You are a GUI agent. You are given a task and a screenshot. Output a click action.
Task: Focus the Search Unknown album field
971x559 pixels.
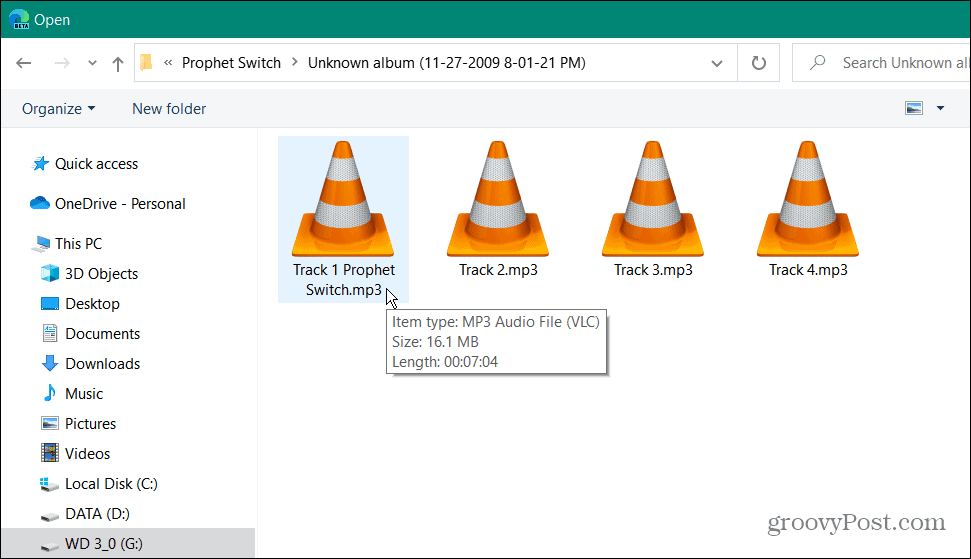881,63
